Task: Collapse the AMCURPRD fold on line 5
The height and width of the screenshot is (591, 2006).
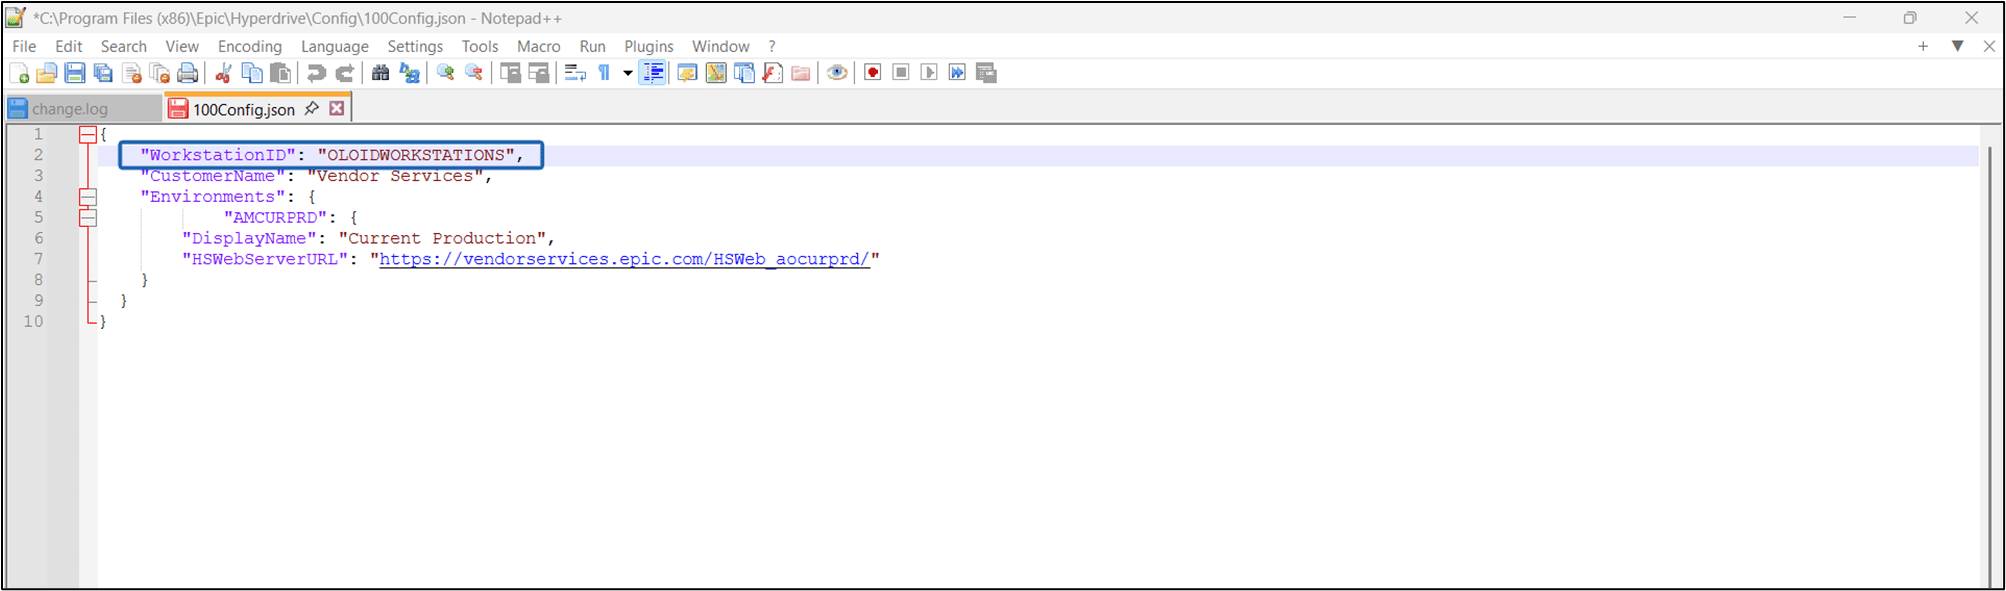Action: pyautogui.click(x=88, y=217)
